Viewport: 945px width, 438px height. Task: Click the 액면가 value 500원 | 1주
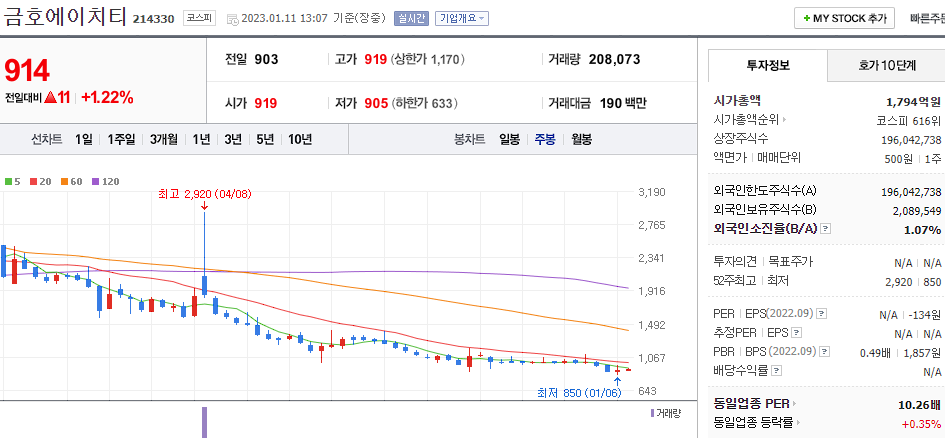tap(914, 158)
